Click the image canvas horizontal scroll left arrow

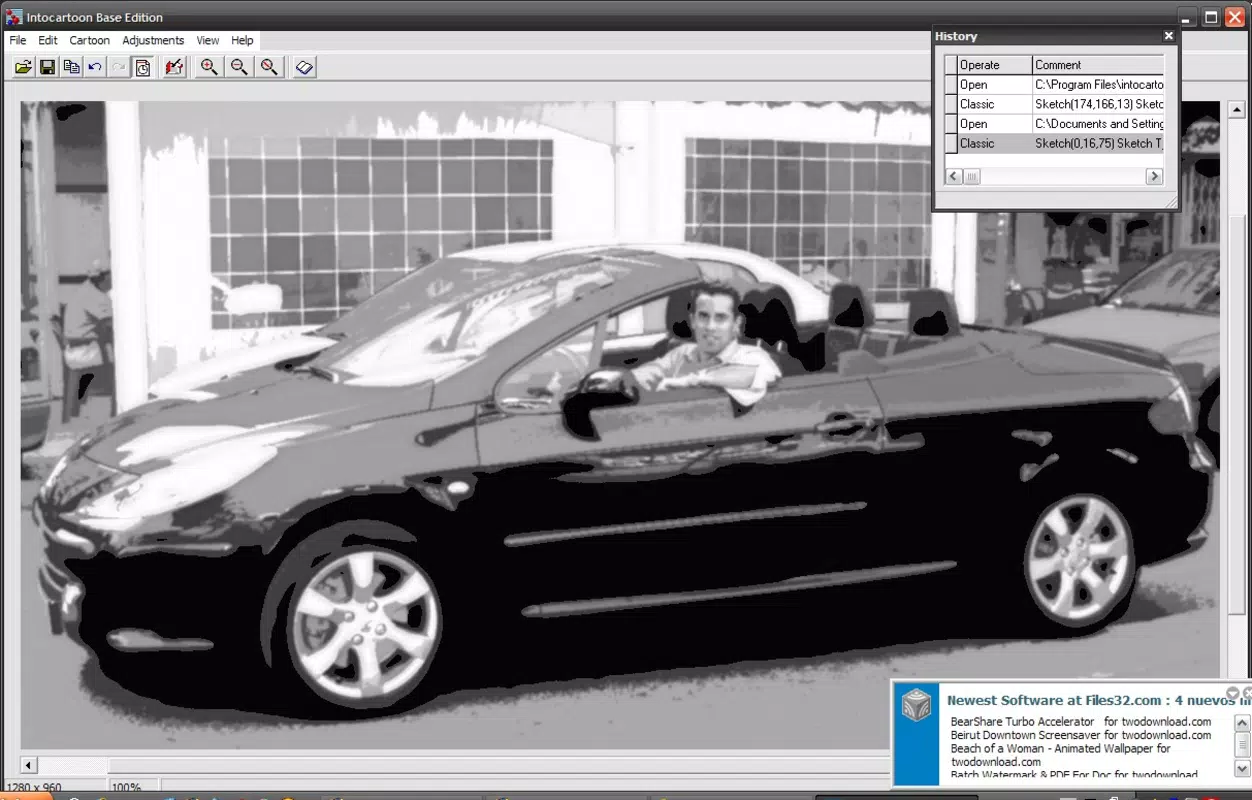(29, 765)
